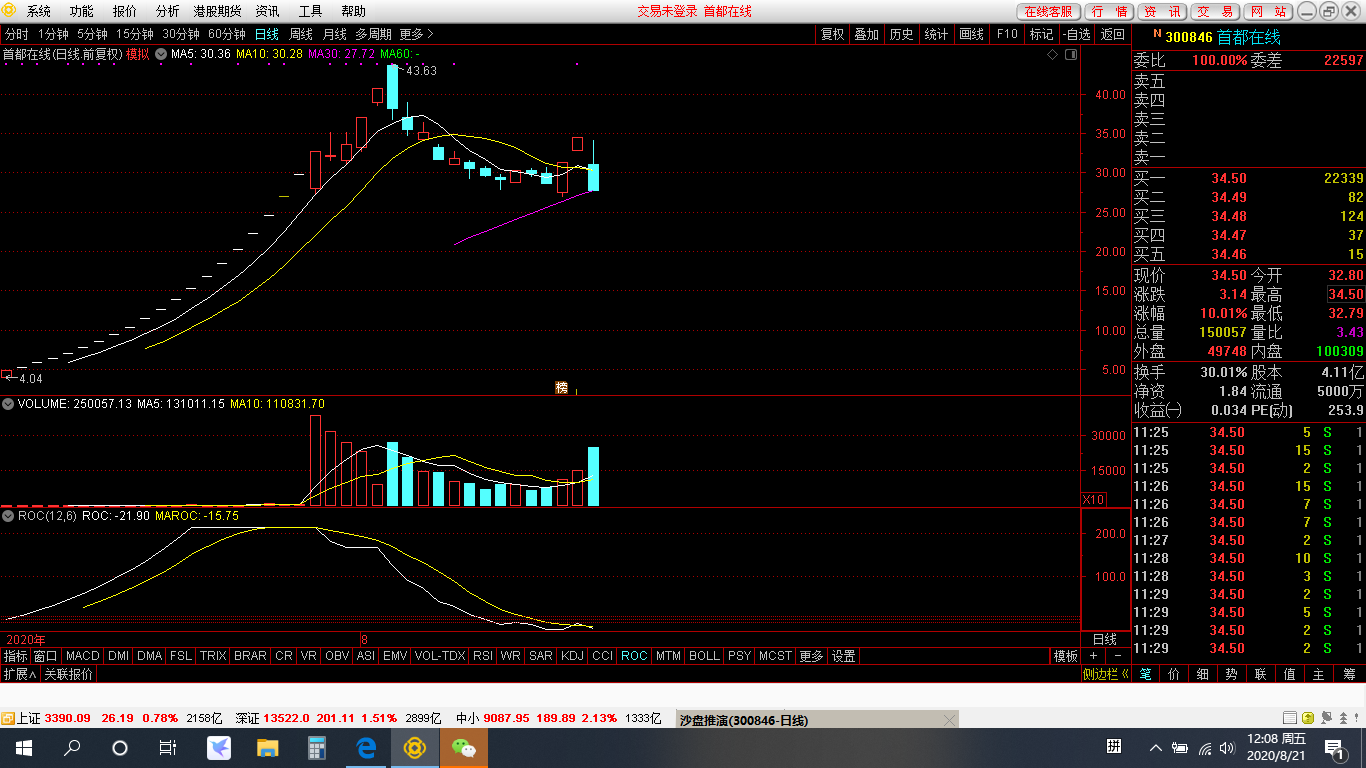Select the MACD indicator tab
1366x768 pixels.
(83, 656)
